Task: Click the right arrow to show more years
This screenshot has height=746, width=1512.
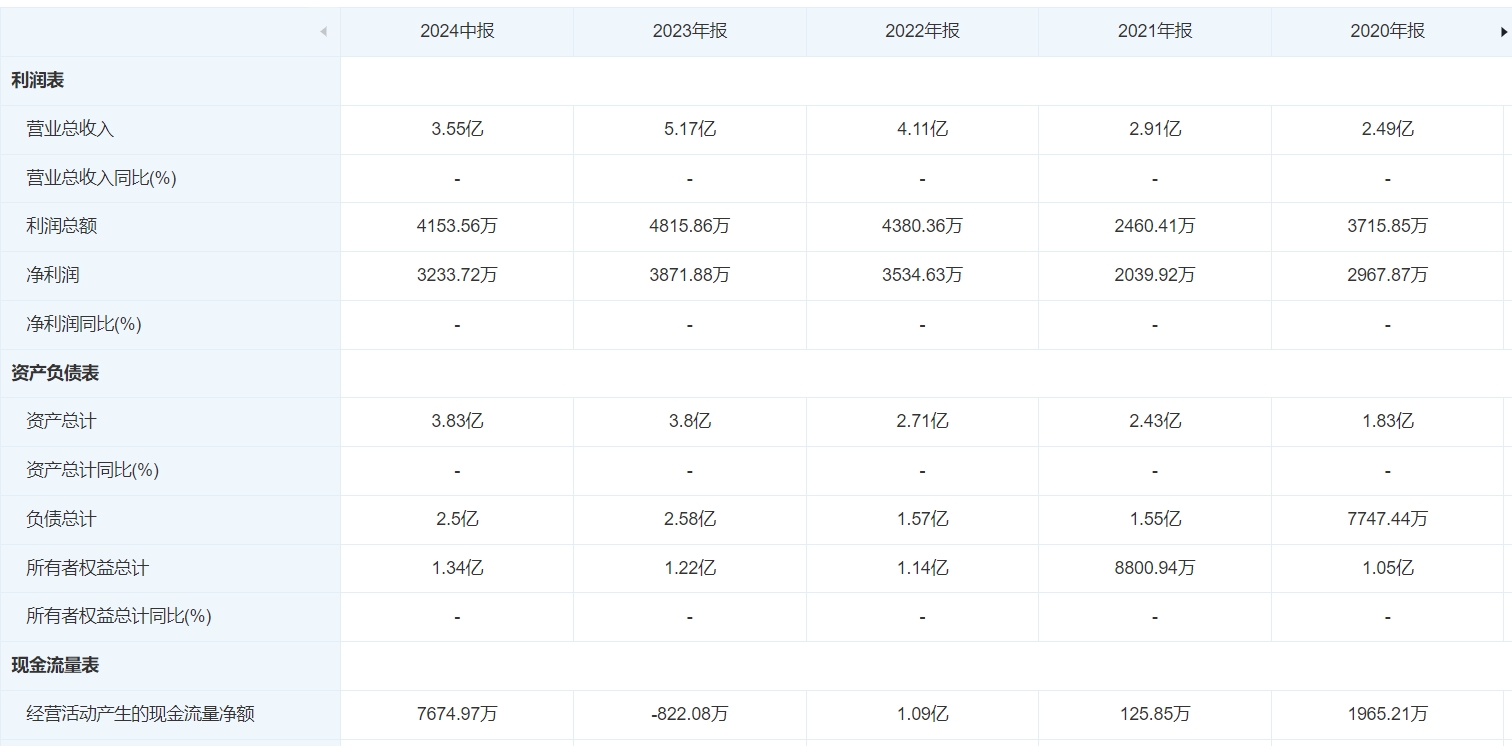Action: 1503,32
